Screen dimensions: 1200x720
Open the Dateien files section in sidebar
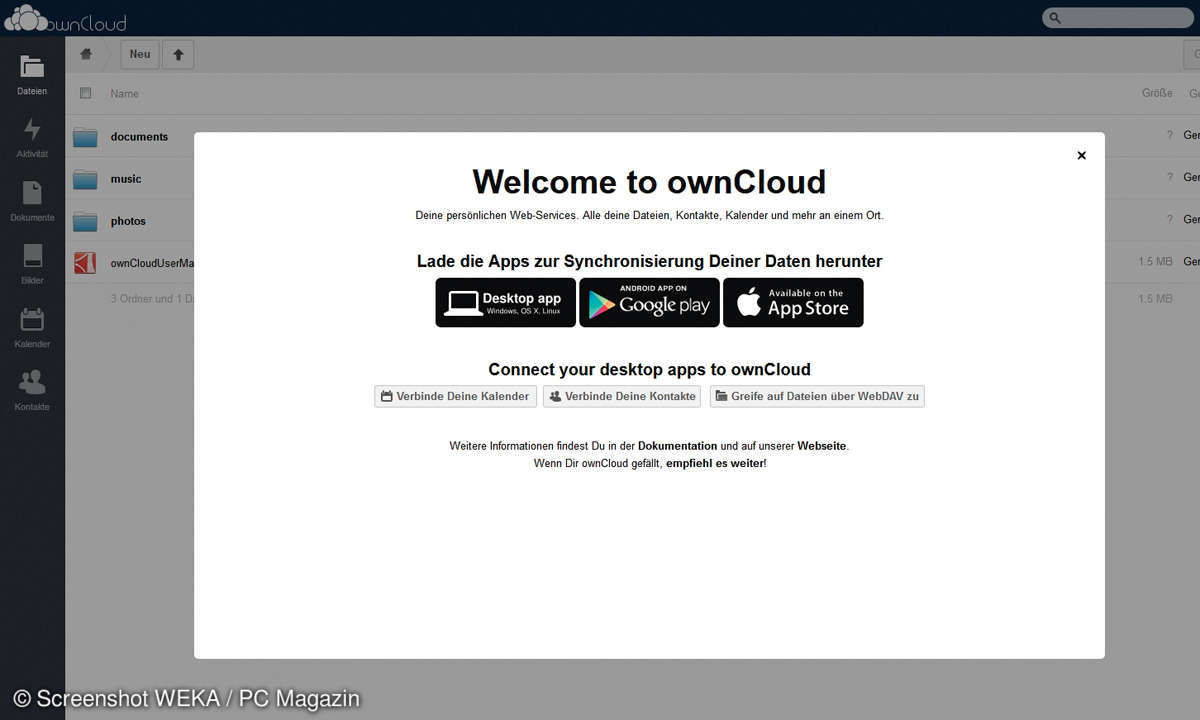32,75
